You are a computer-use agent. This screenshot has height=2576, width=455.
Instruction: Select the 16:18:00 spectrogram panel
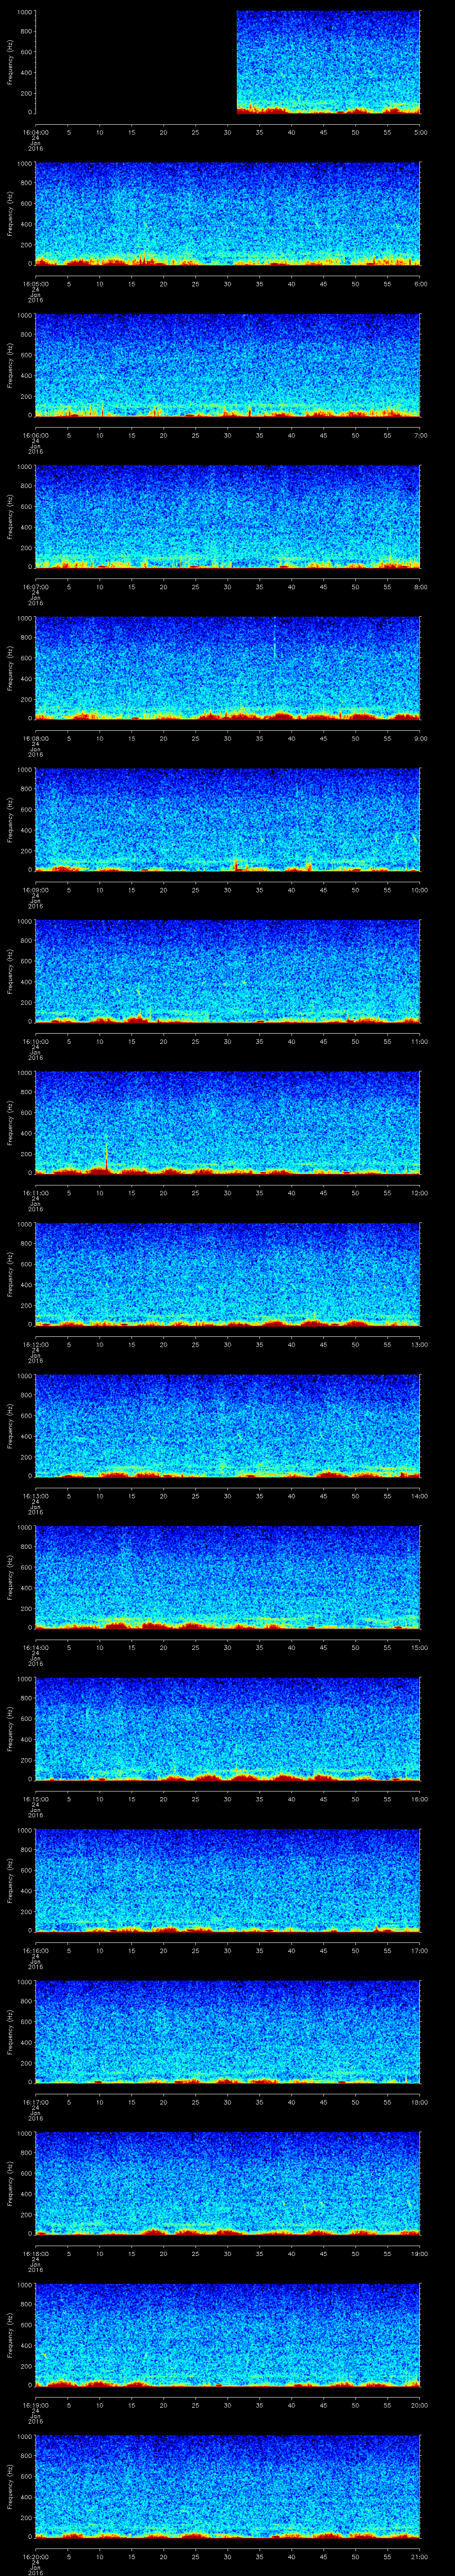click(228, 2183)
